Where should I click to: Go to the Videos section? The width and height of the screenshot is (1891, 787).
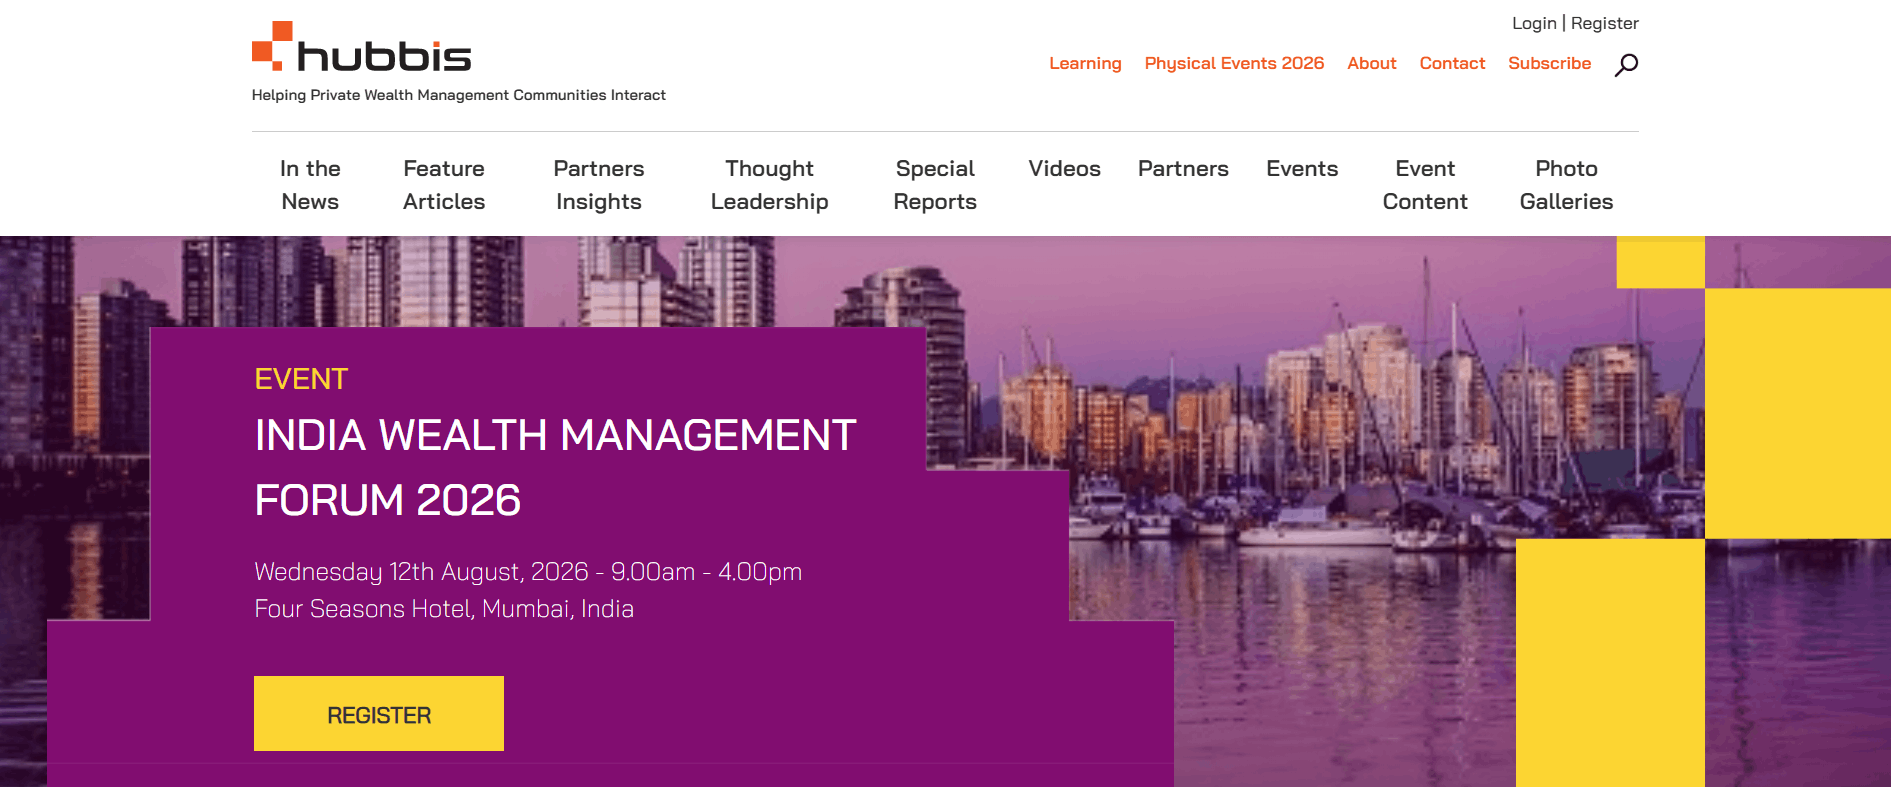coord(1064,169)
